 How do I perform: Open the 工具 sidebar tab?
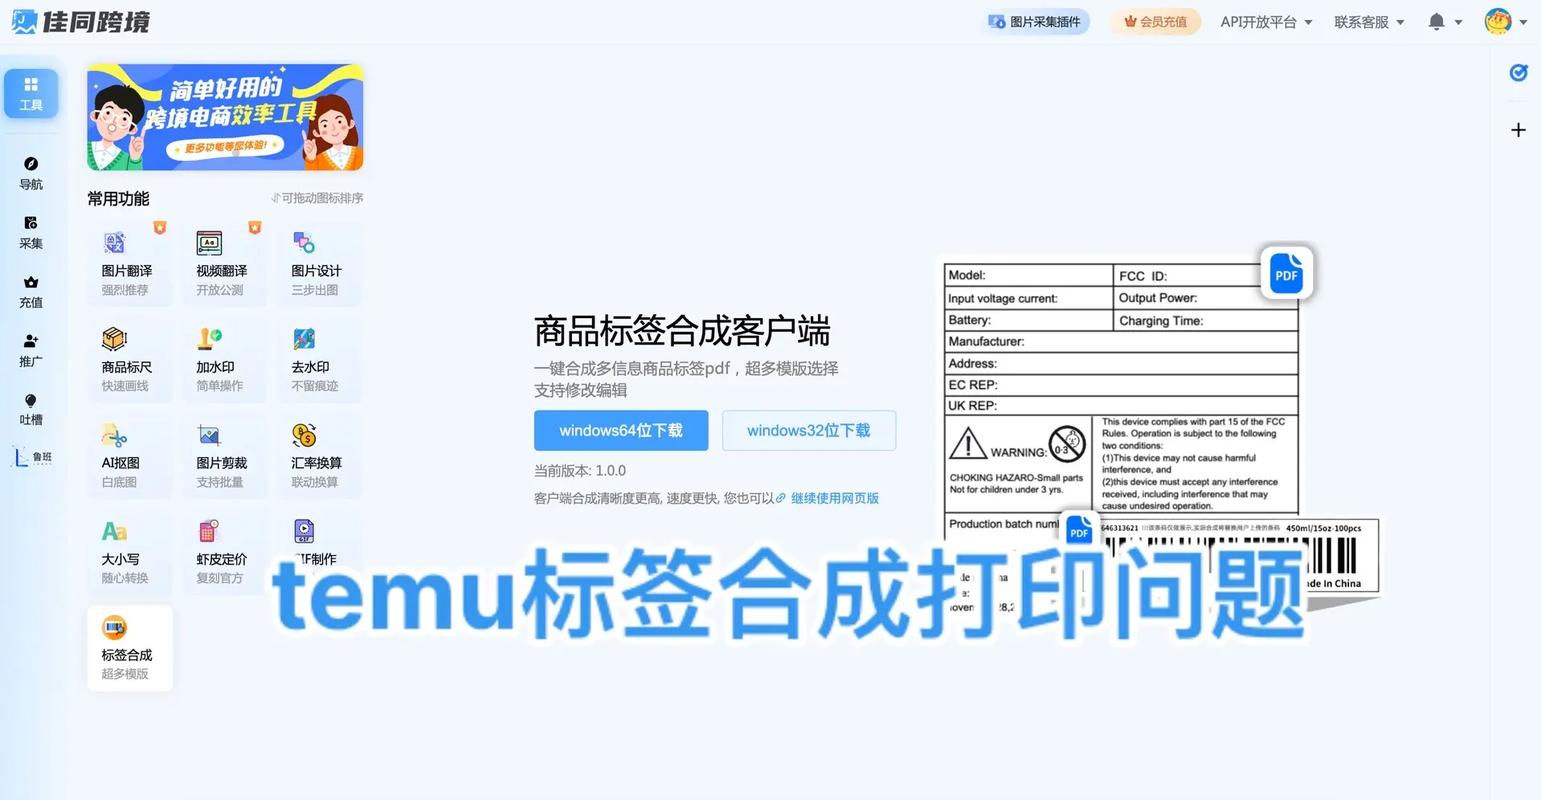click(31, 93)
